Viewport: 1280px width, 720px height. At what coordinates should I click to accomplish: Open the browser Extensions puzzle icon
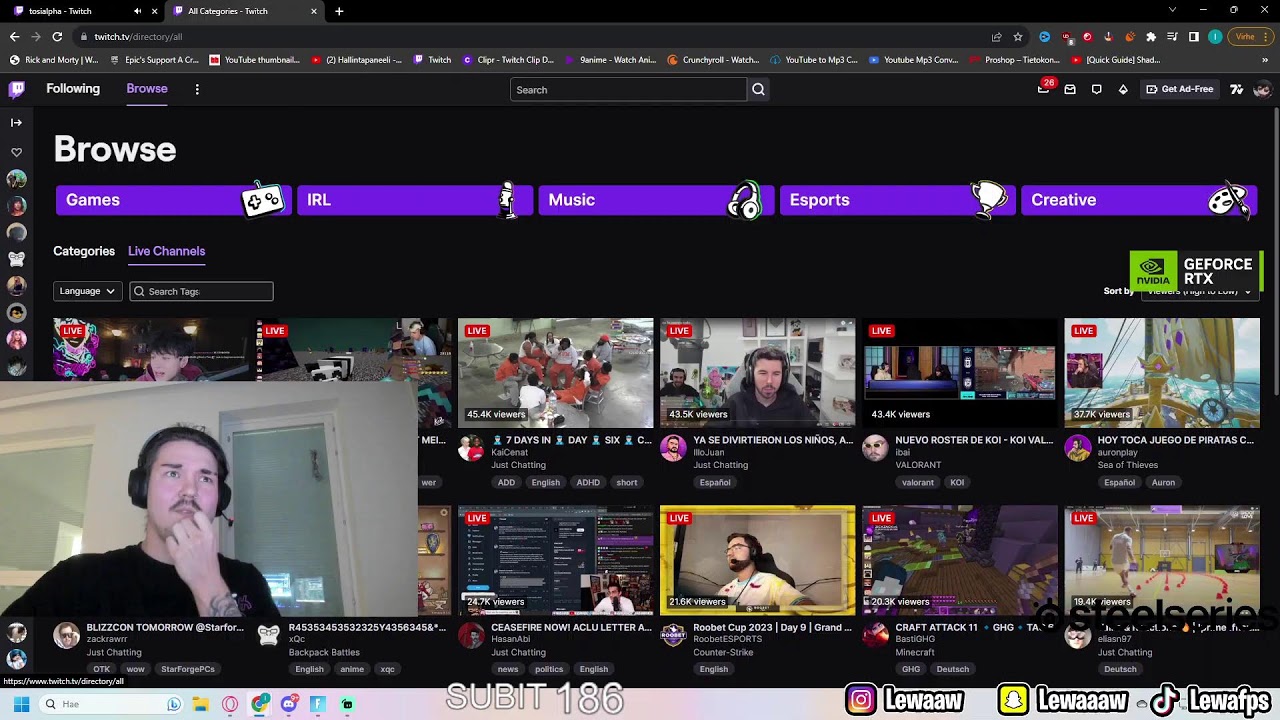(1151, 37)
